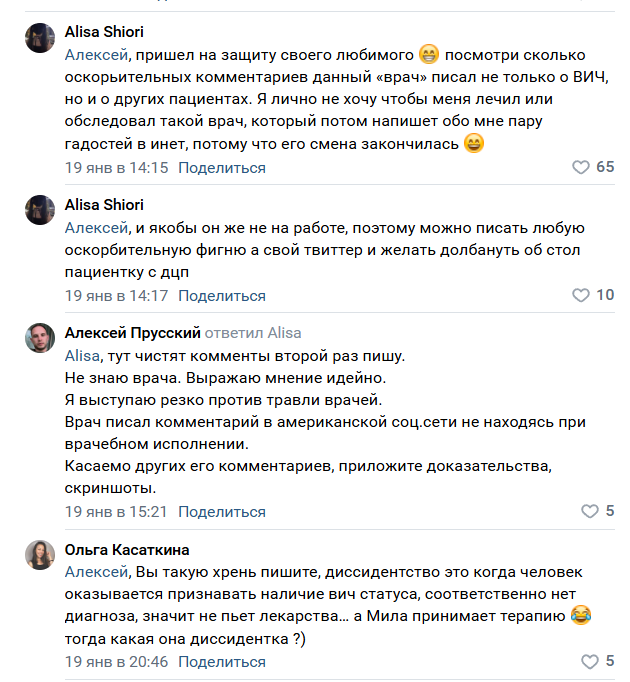Open Алексей Прусский's avatar photo
Image resolution: width=630 pixels, height=682 pixels.
tap(40, 339)
